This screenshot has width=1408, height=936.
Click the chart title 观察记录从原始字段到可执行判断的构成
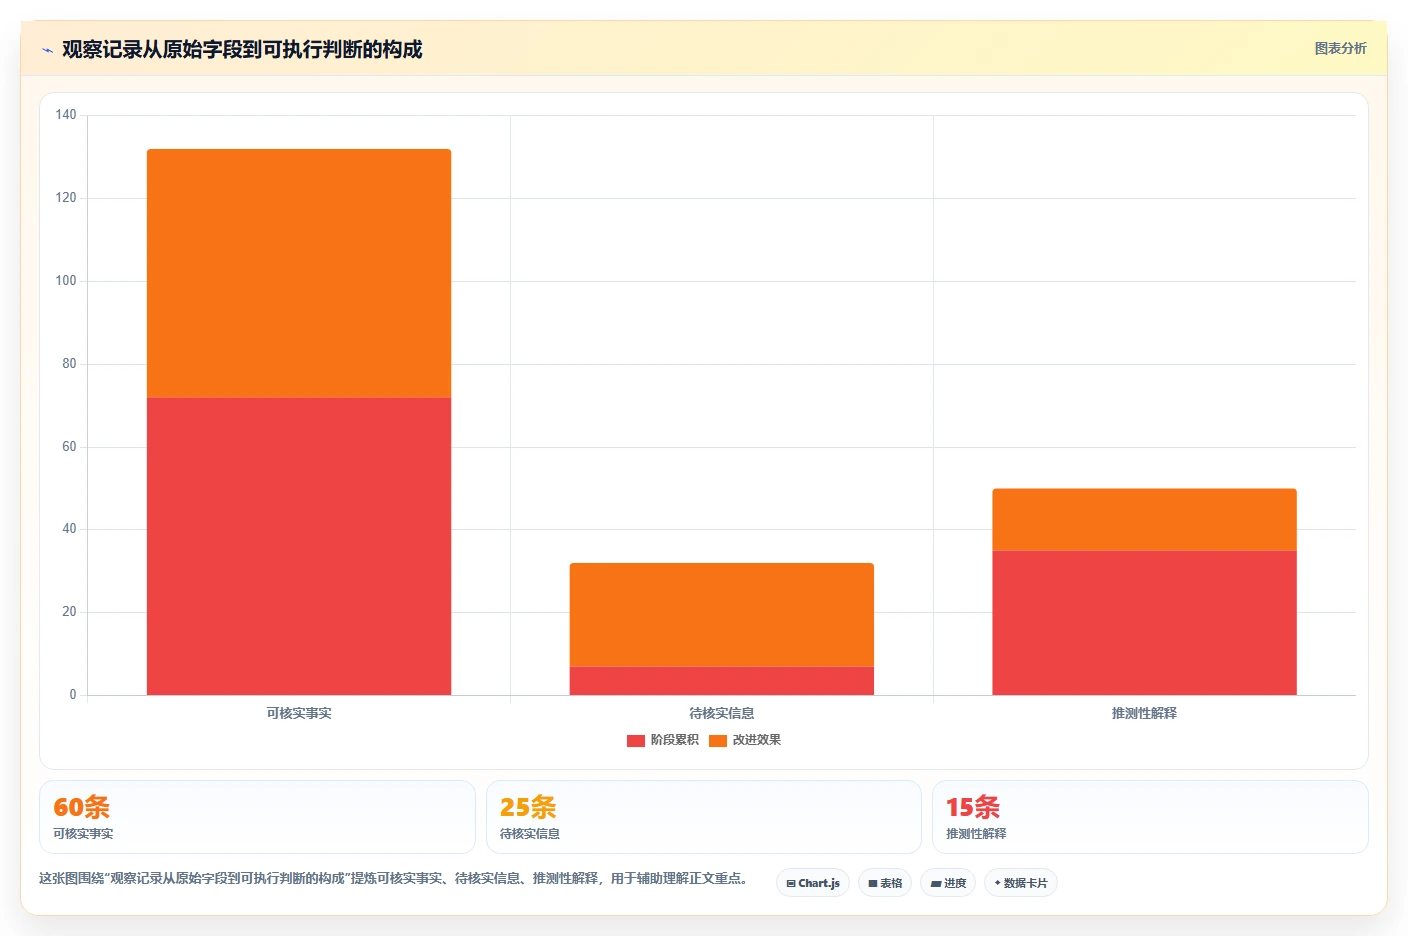click(242, 49)
